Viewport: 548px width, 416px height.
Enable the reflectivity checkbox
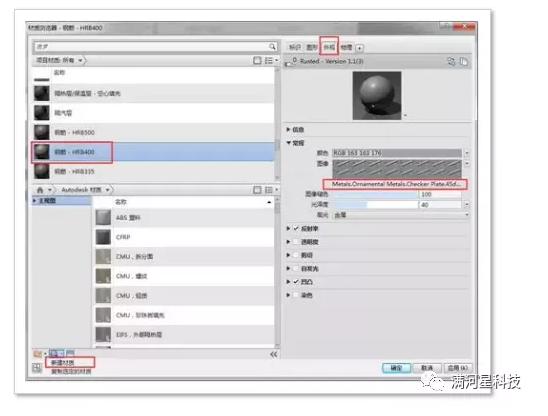(x=296, y=229)
